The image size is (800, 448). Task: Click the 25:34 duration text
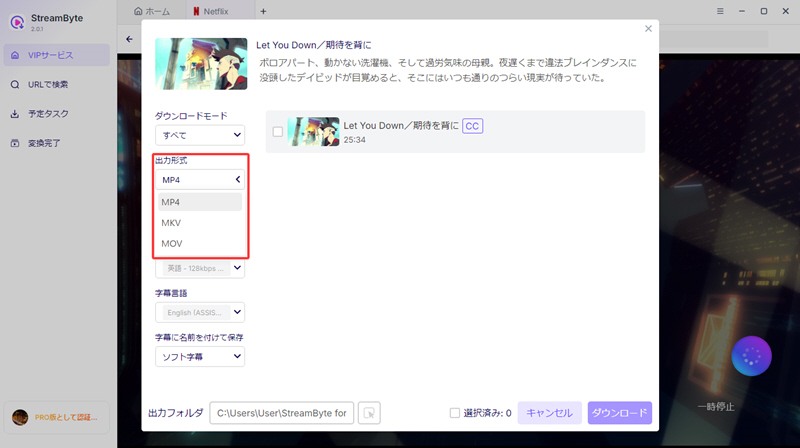[x=355, y=140]
